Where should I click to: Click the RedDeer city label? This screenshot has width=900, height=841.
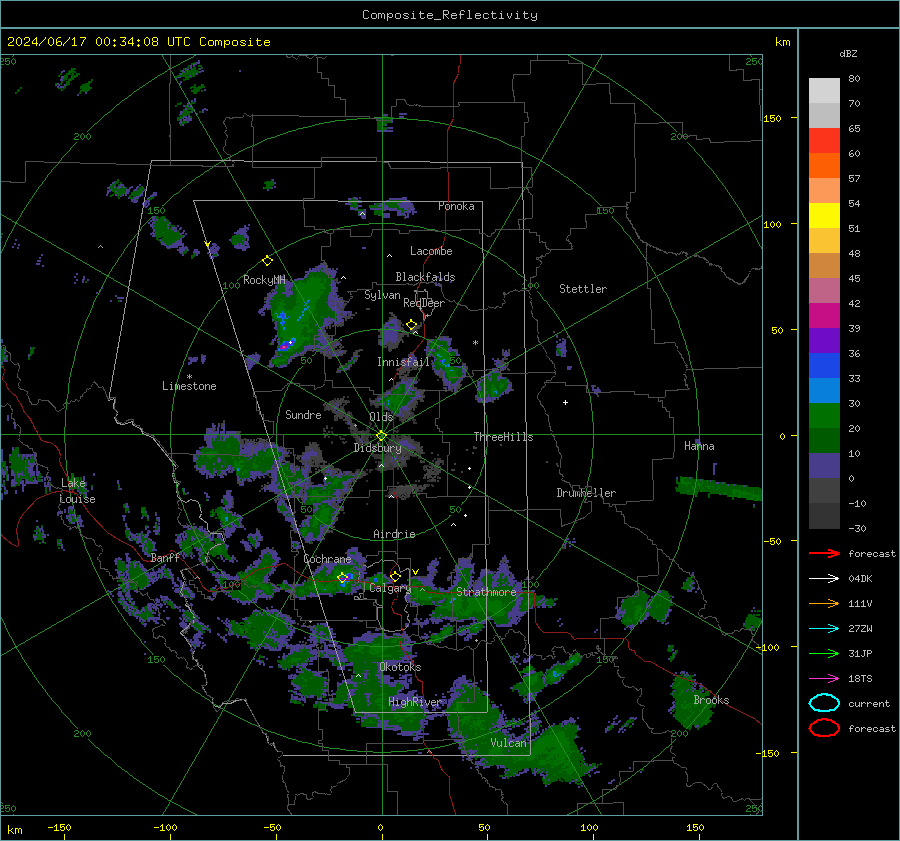tap(424, 303)
